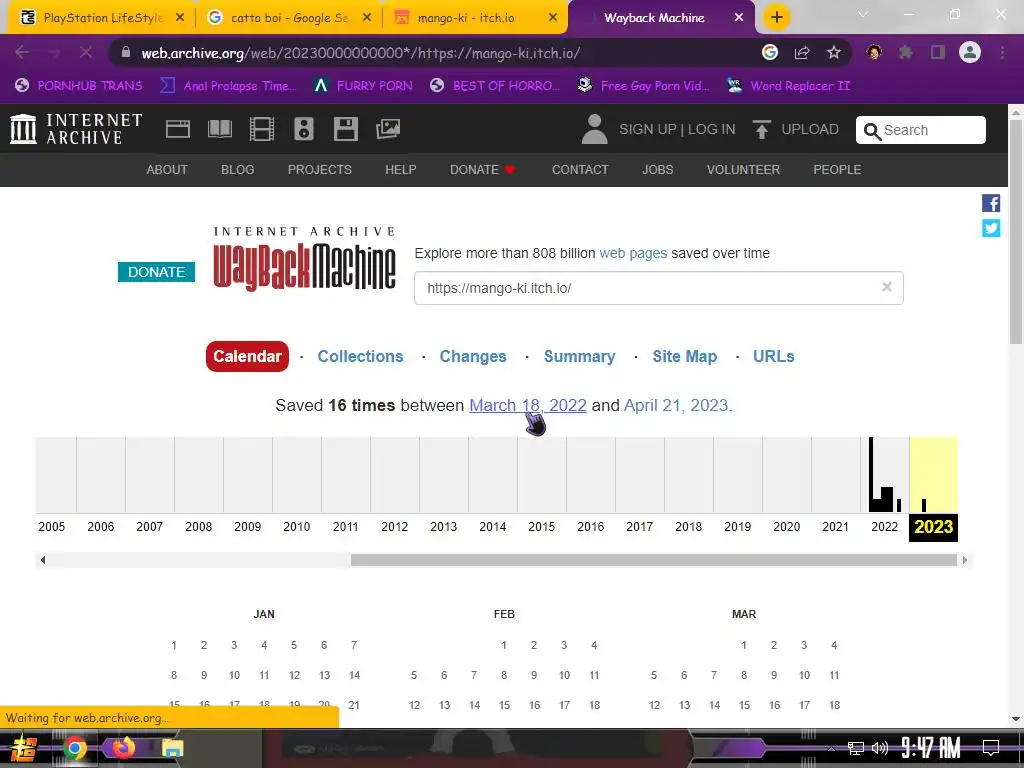Open PROJECTS in the archive nav
Image resolution: width=1024 pixels, height=768 pixels.
click(x=319, y=170)
